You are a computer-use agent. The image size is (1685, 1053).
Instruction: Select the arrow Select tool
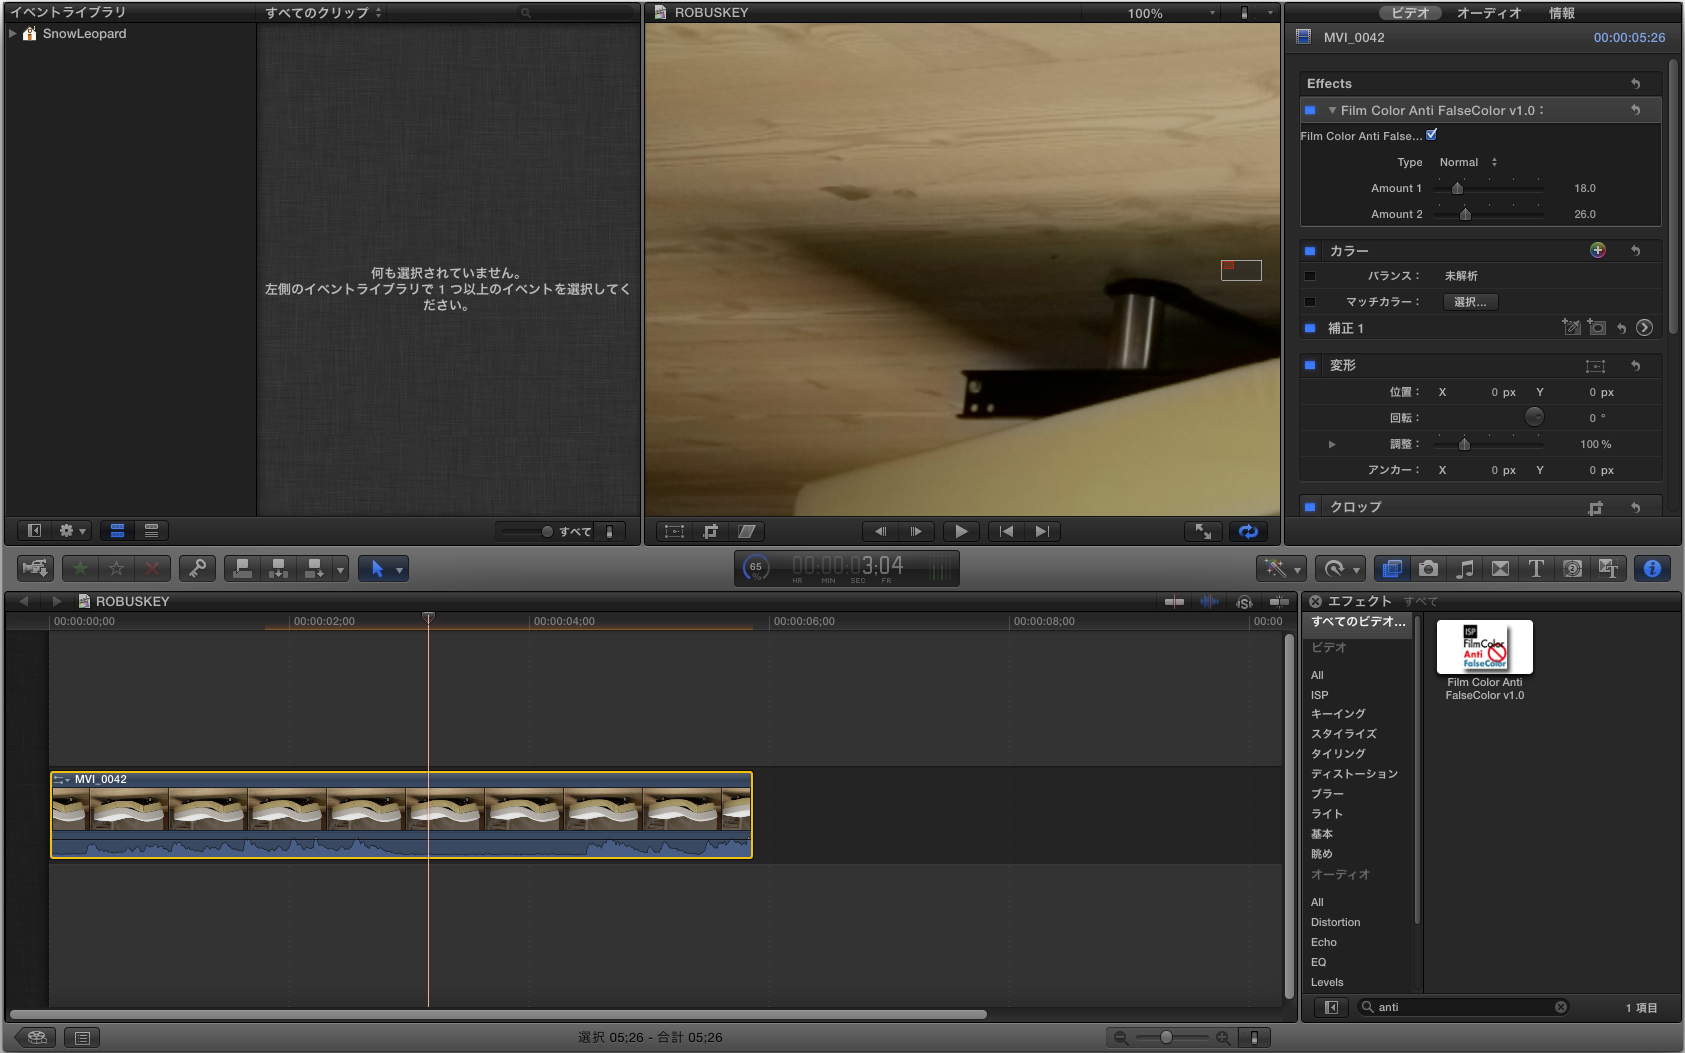(x=376, y=568)
